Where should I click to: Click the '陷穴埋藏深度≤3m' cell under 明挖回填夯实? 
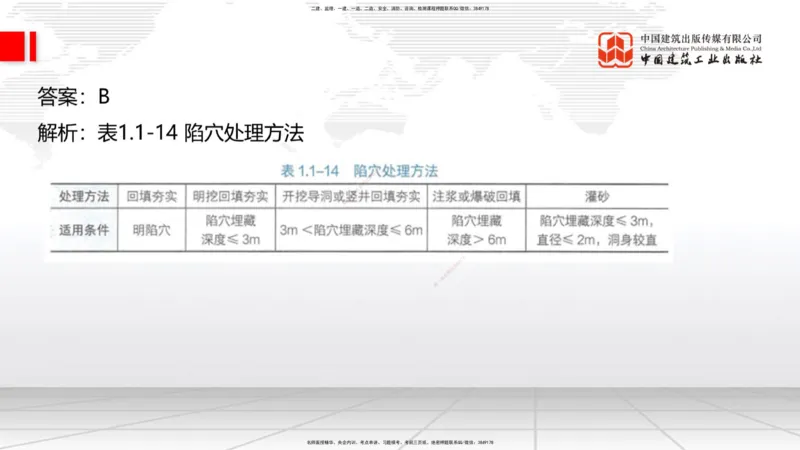point(230,230)
